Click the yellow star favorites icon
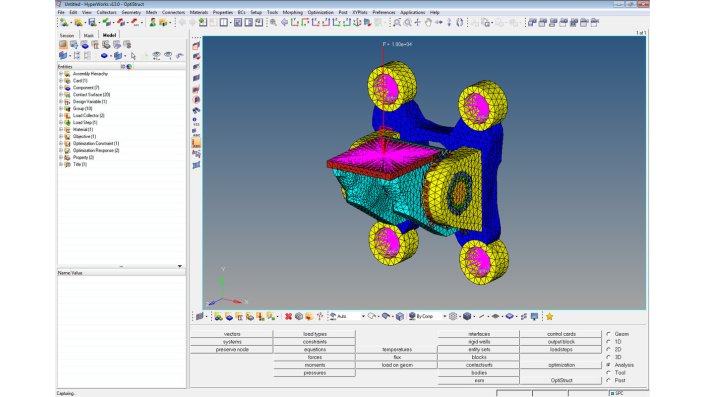The height and width of the screenshot is (397, 705). pyautogui.click(x=549, y=317)
